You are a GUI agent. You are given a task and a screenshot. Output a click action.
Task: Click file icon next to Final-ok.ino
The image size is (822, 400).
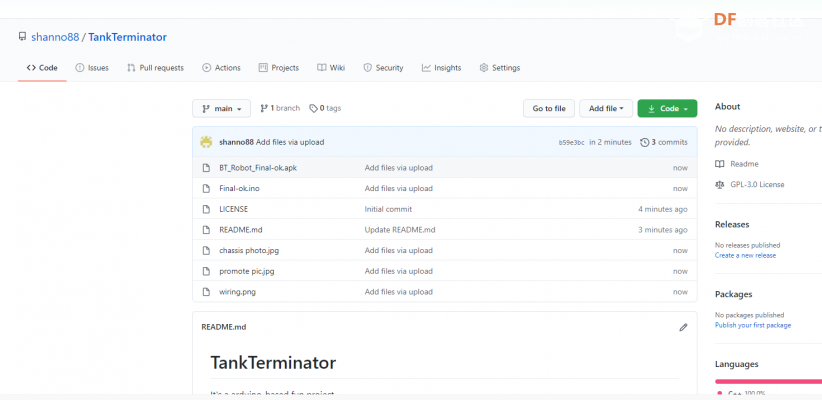tap(206, 188)
